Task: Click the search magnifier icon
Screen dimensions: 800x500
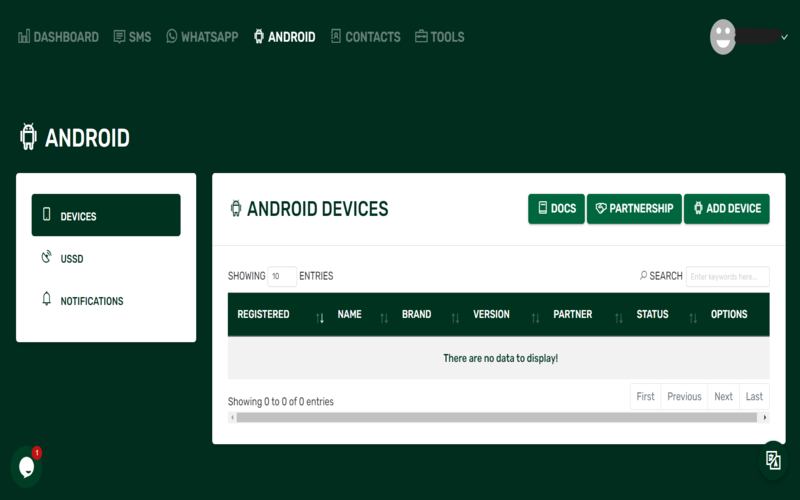Action: coord(643,276)
